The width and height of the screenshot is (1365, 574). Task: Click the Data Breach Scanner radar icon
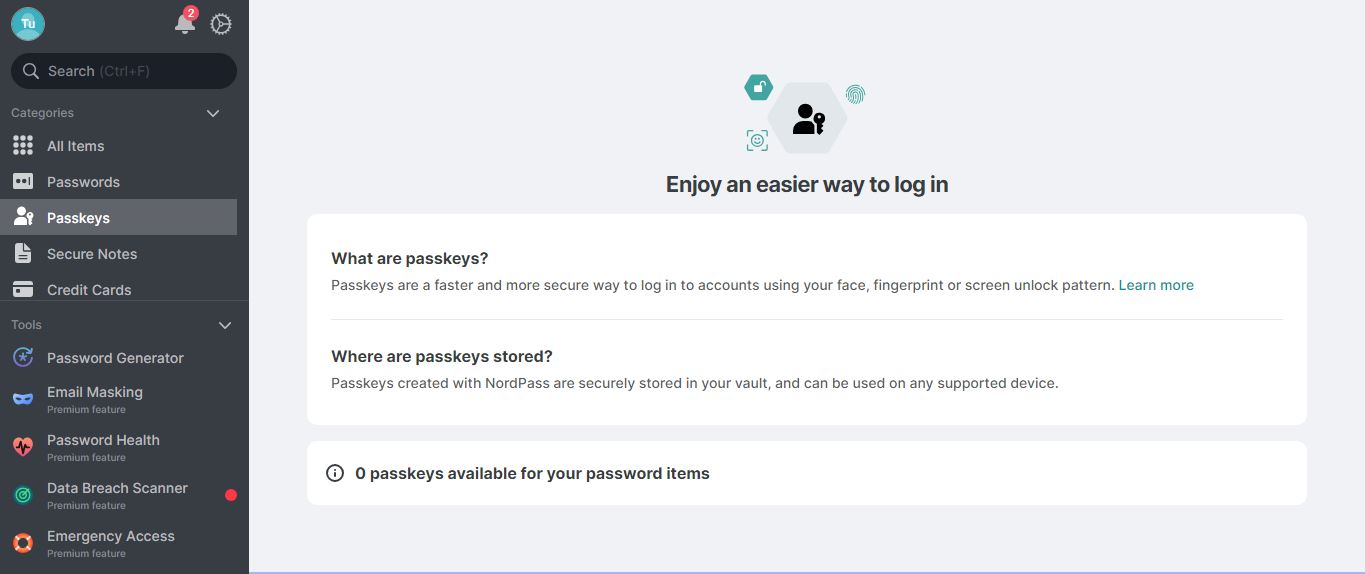point(23,495)
